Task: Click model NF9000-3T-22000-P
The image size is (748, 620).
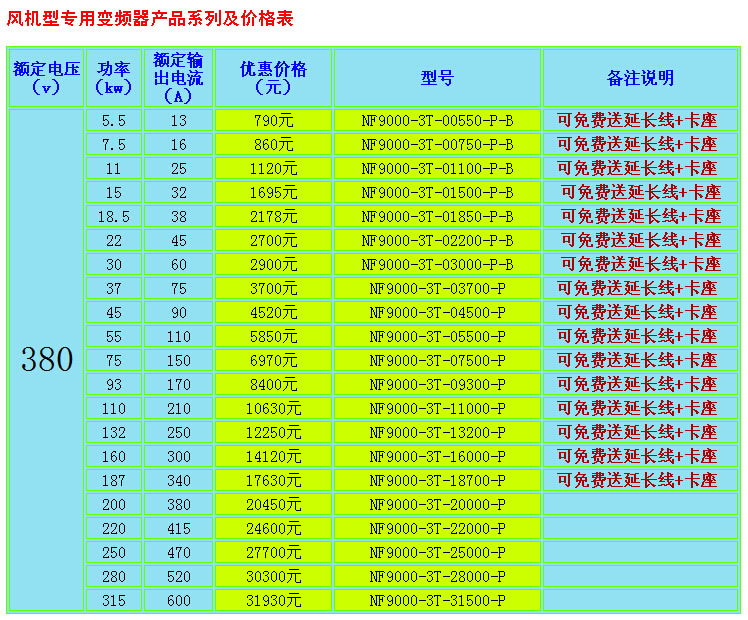Action: point(437,528)
